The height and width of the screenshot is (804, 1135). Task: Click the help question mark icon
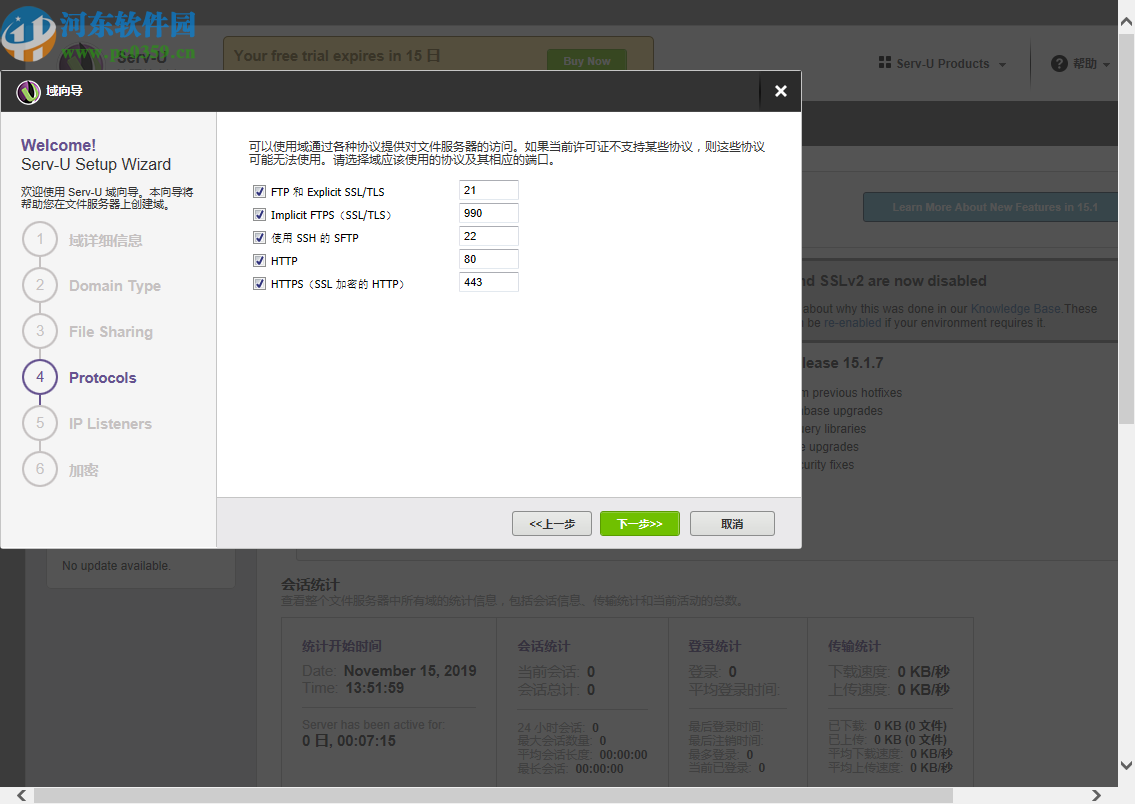pos(1059,64)
